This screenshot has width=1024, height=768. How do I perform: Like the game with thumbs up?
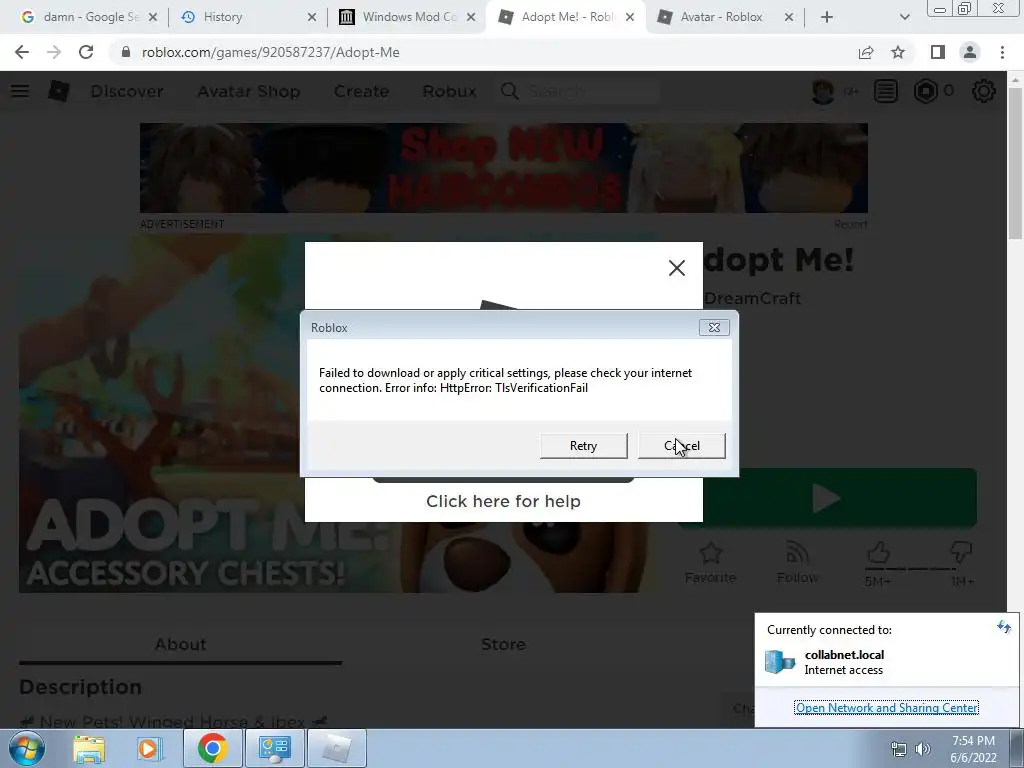(x=878, y=554)
